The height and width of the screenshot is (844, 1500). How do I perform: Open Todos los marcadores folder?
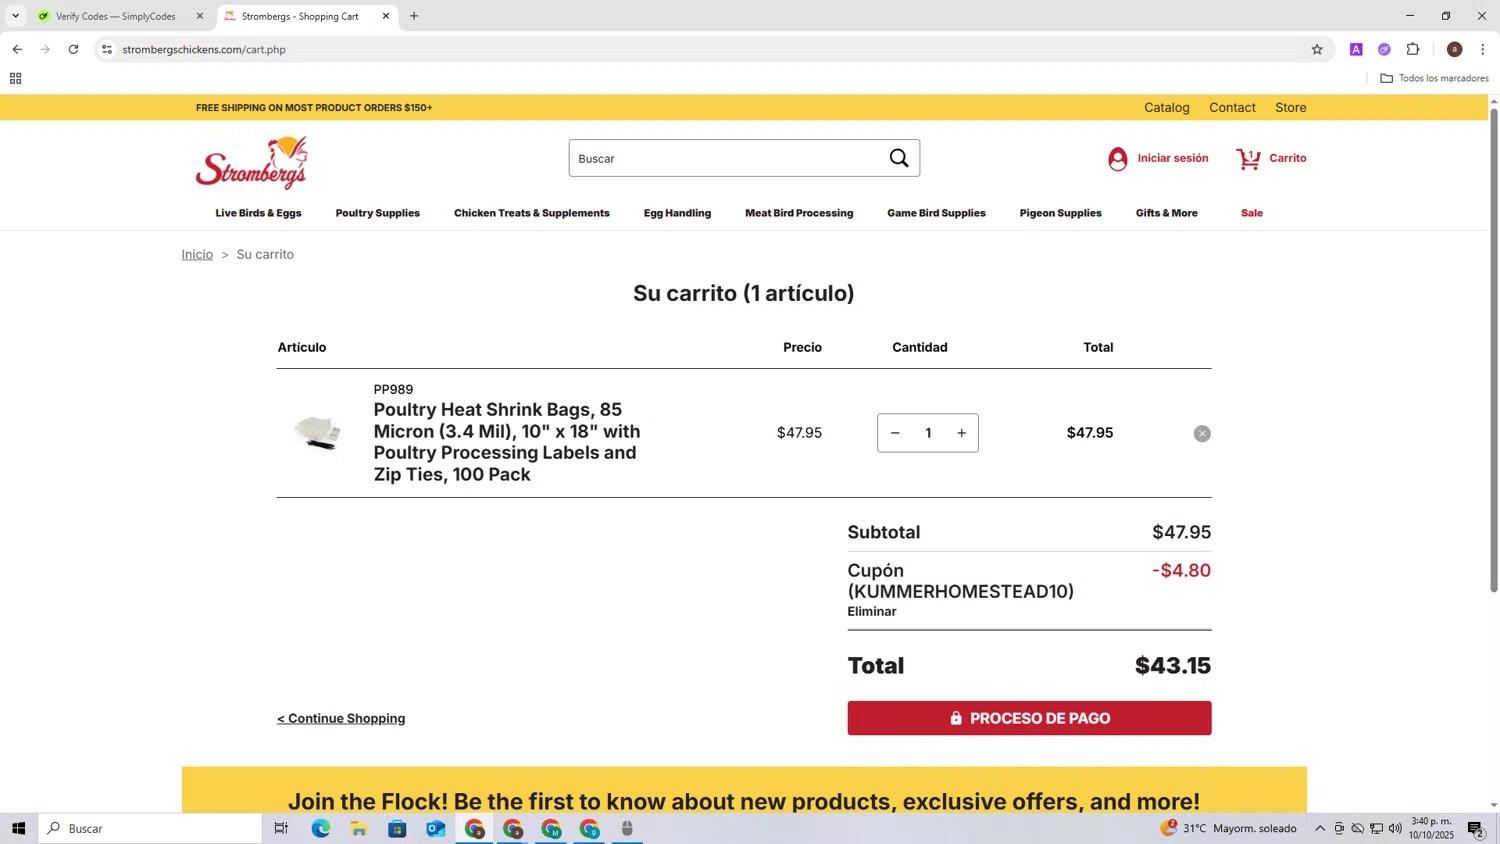(1434, 78)
